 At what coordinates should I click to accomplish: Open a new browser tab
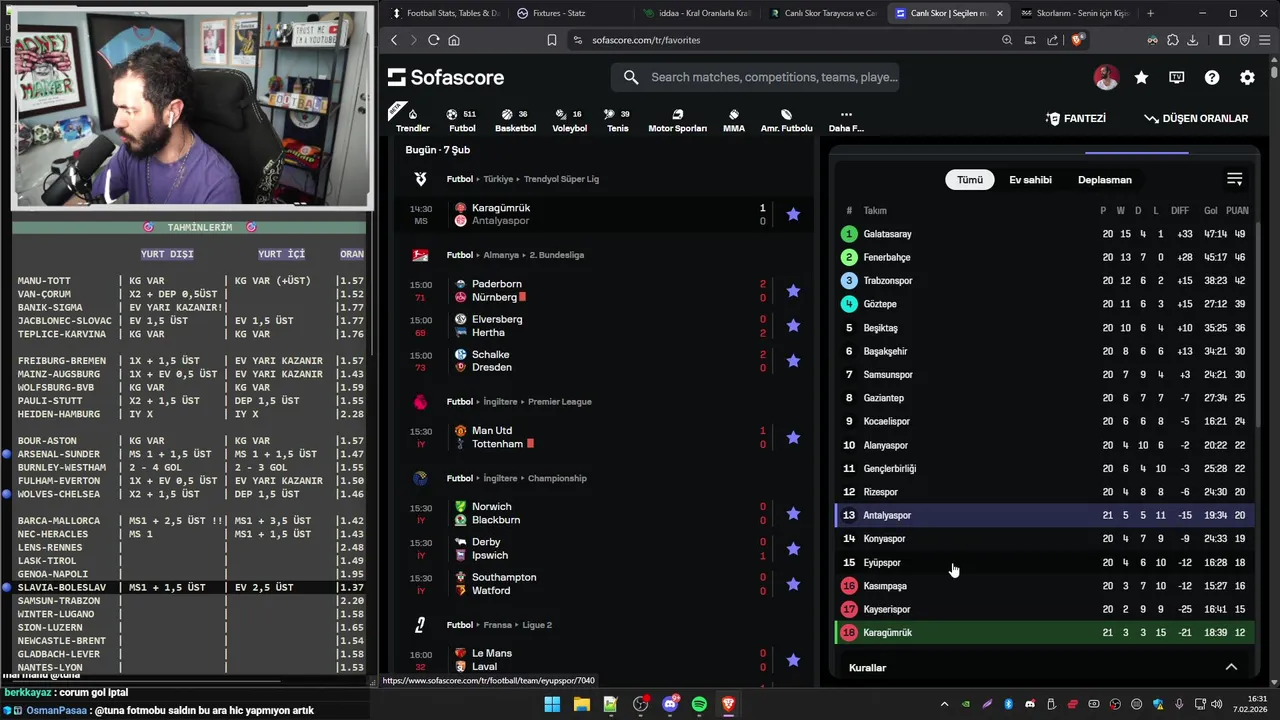tap(1150, 13)
